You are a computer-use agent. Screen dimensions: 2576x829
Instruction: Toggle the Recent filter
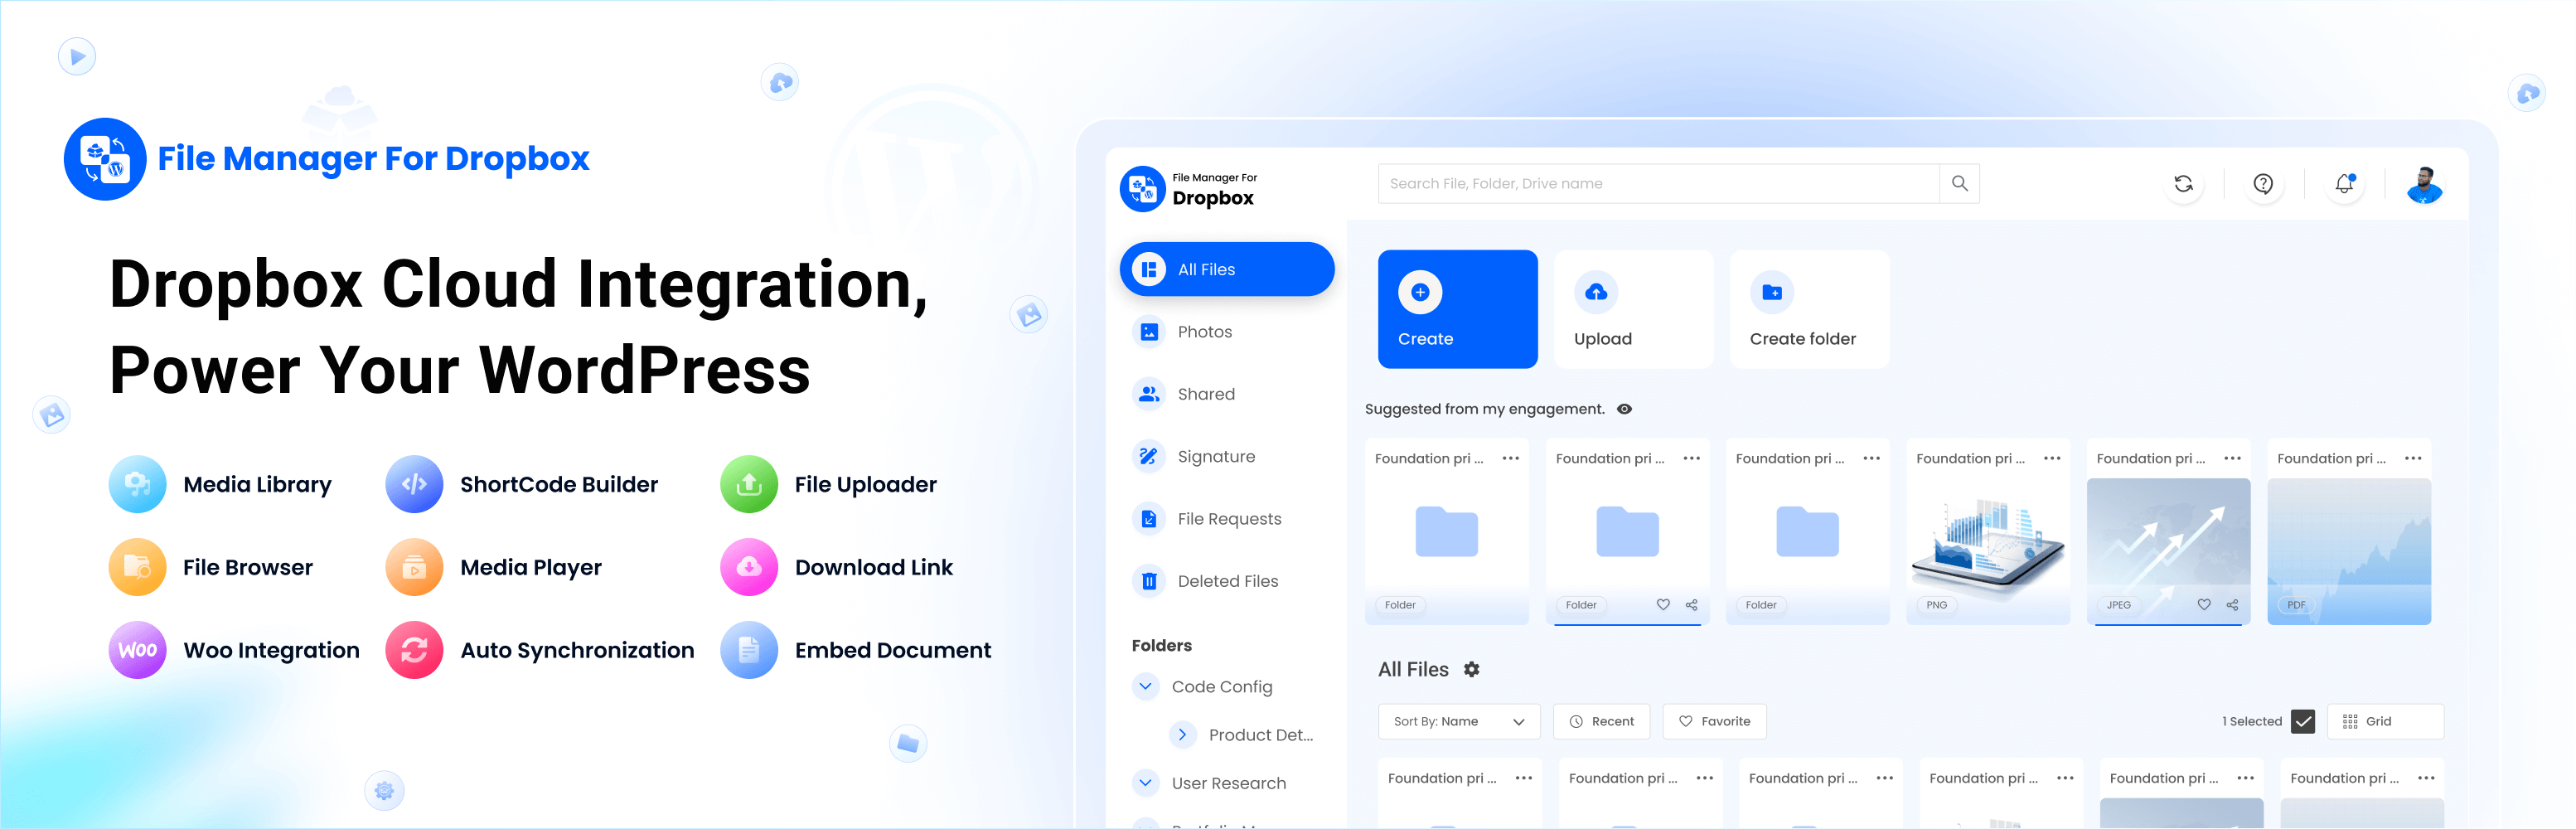coord(1601,721)
